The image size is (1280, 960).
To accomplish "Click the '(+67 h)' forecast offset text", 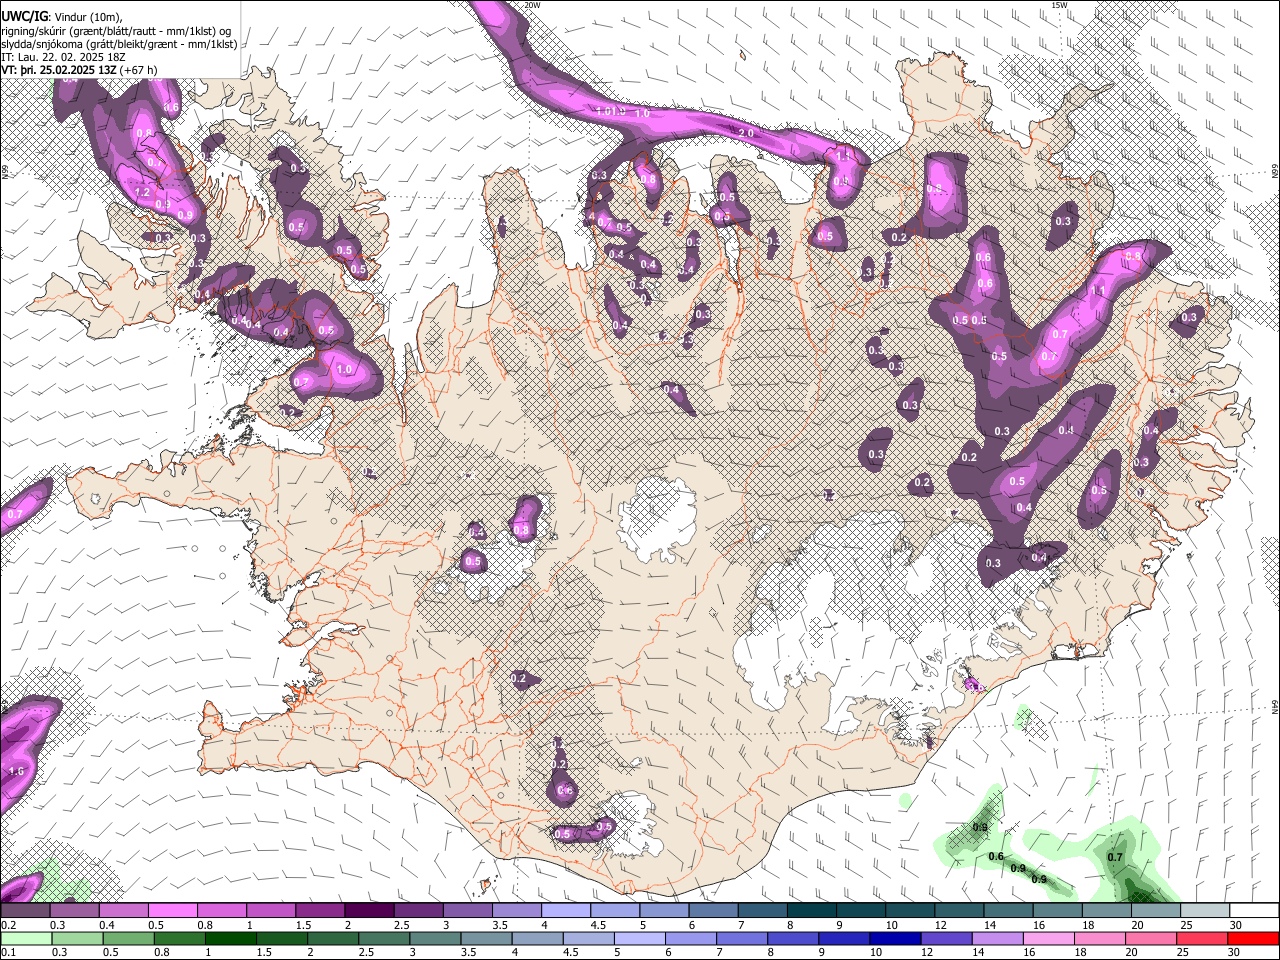I will (x=140, y=70).
